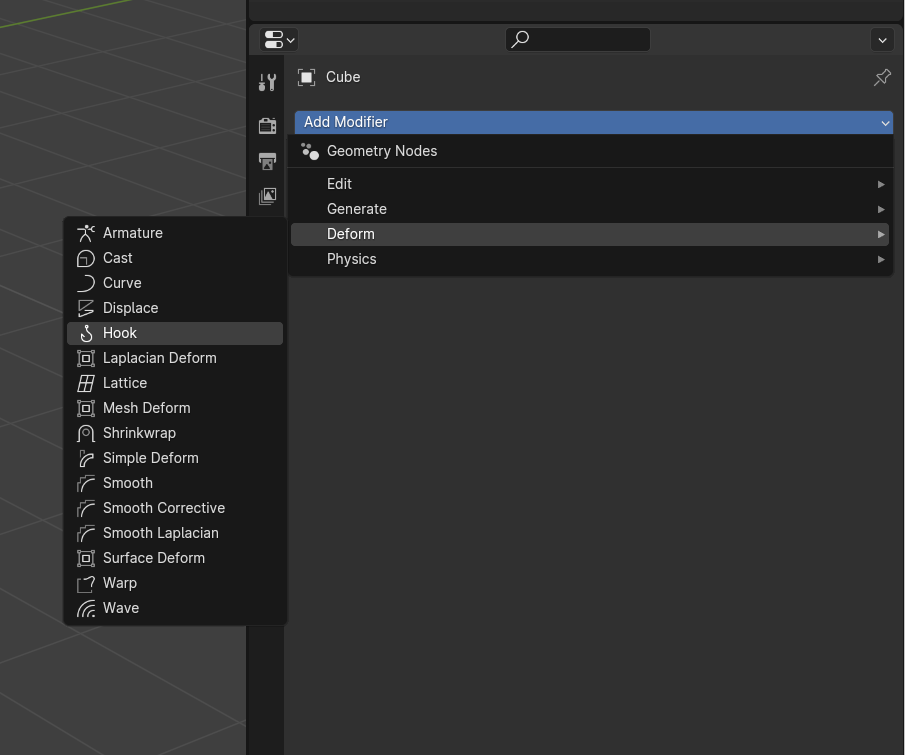
Task: Open the Render properties tab
Action: (x=267, y=125)
